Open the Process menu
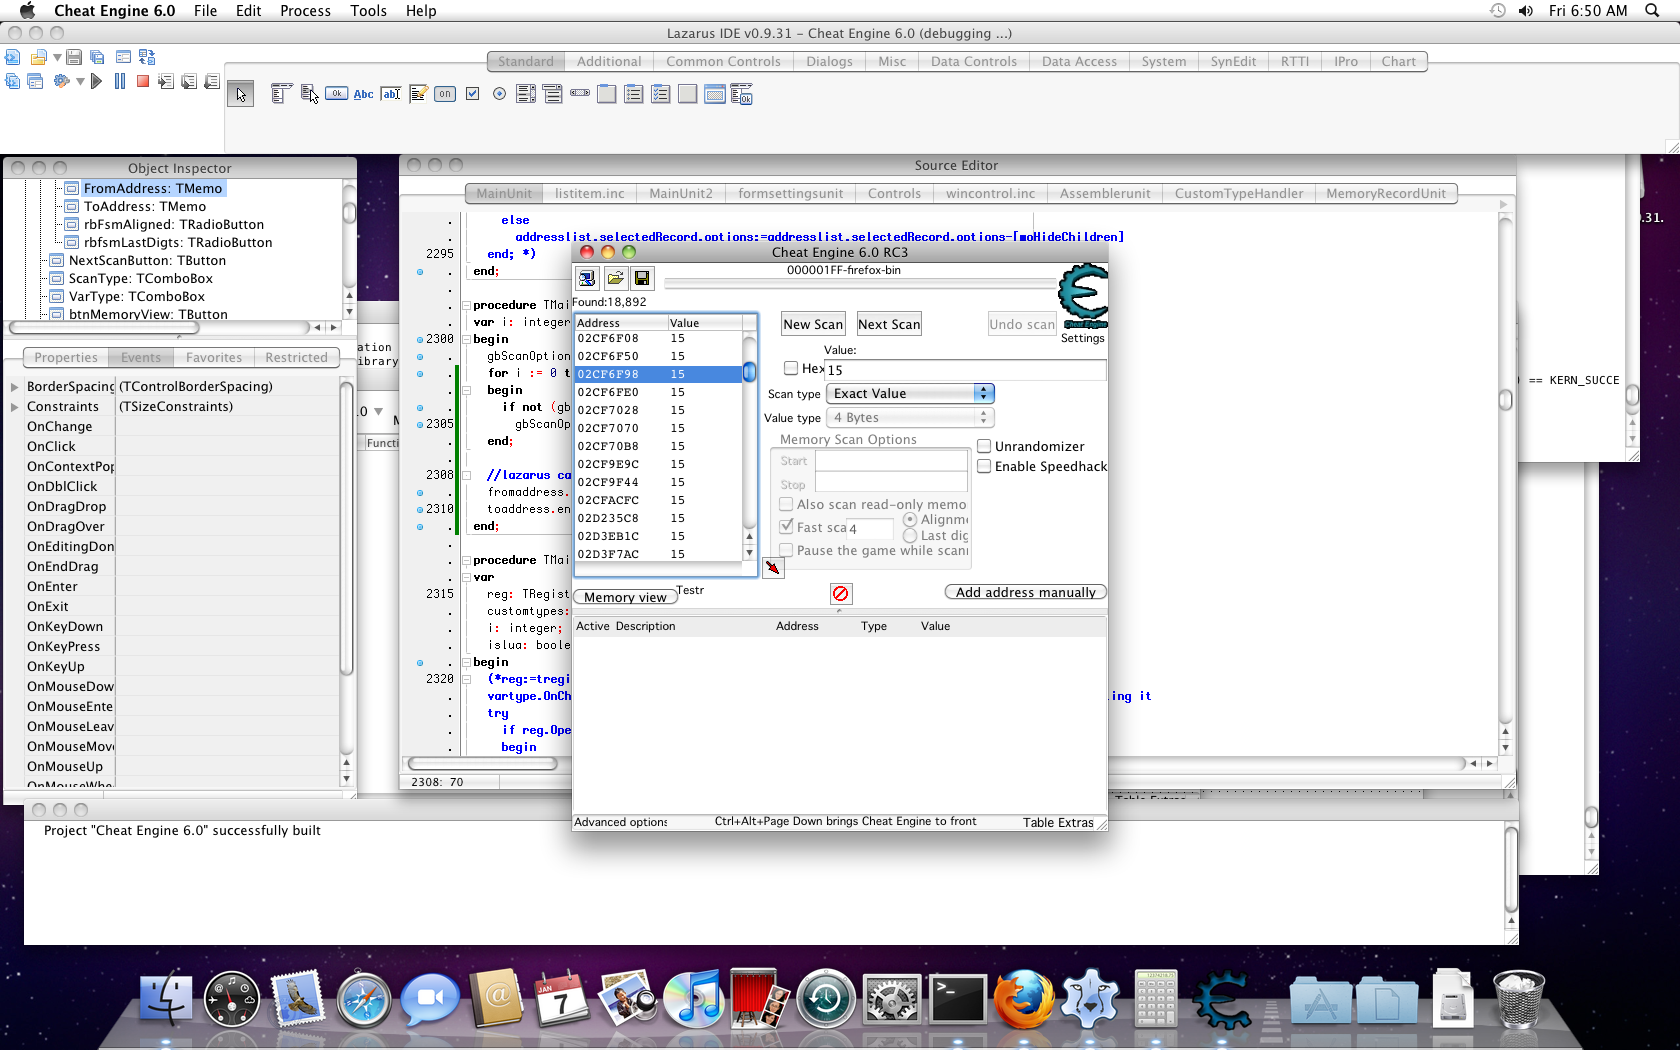This screenshot has width=1680, height=1050. point(305,11)
